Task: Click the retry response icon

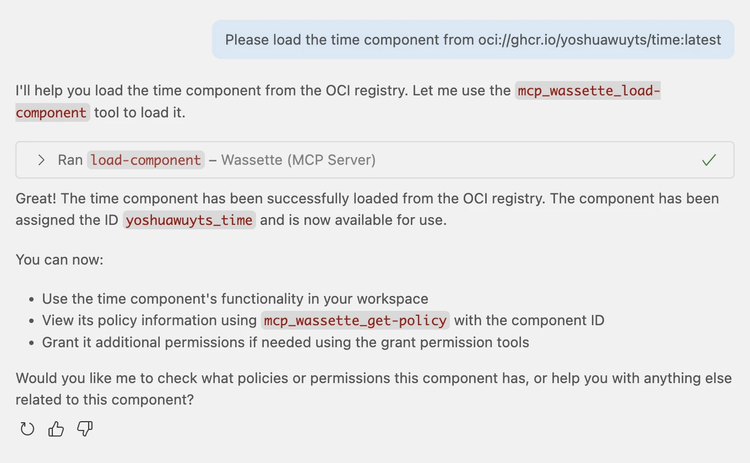Action: point(27,429)
